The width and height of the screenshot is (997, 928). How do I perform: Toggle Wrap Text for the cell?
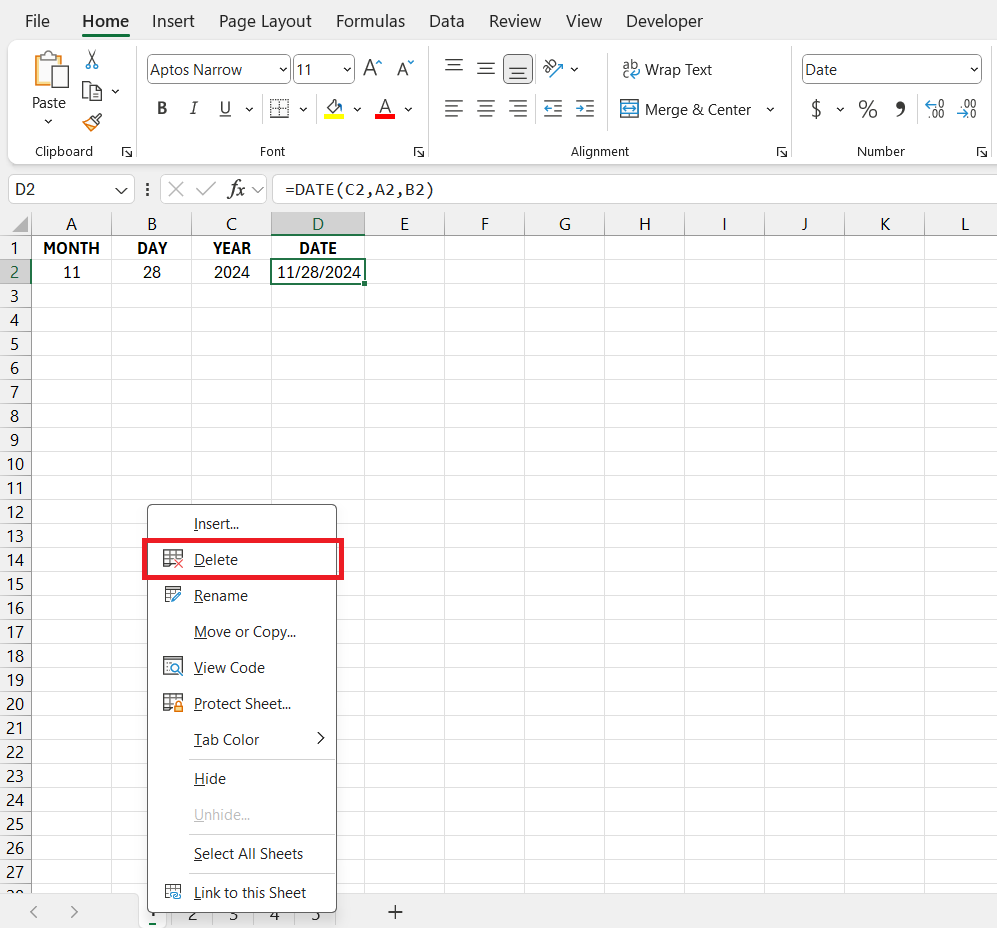point(666,69)
